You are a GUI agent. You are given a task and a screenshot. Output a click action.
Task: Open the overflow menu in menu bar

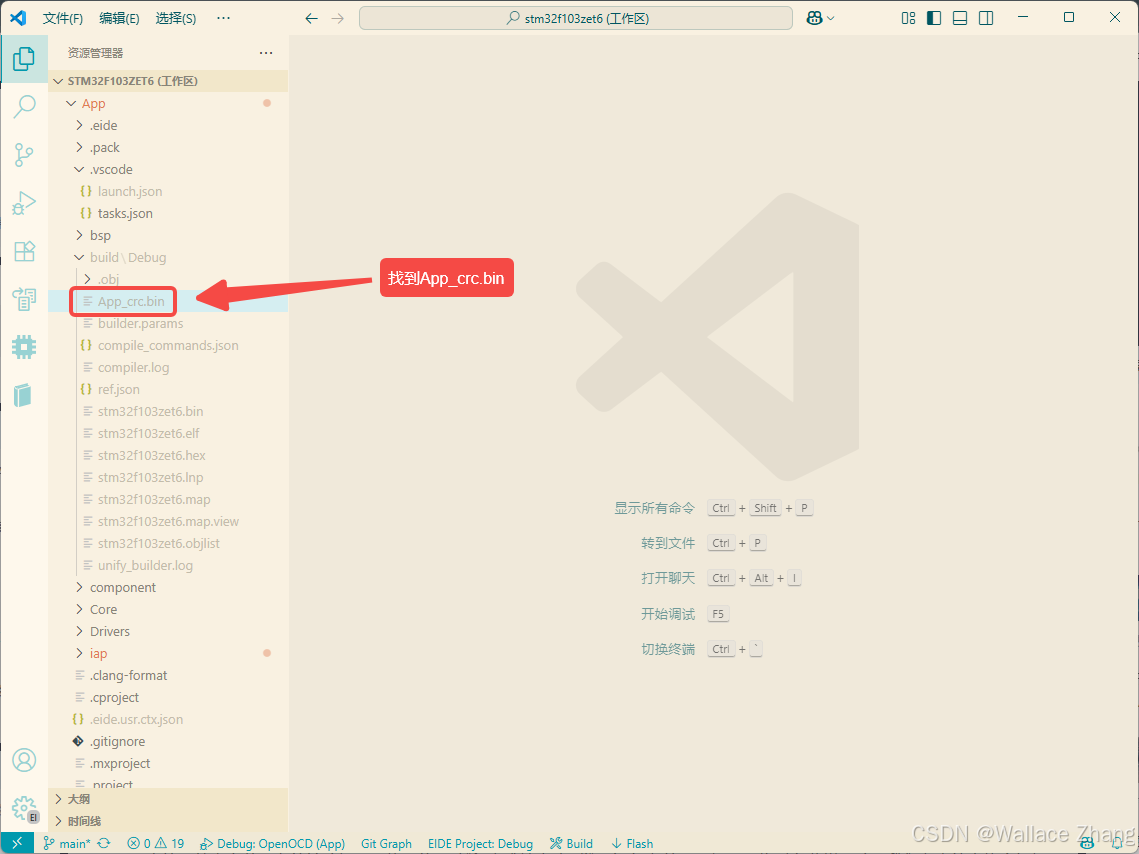224,18
